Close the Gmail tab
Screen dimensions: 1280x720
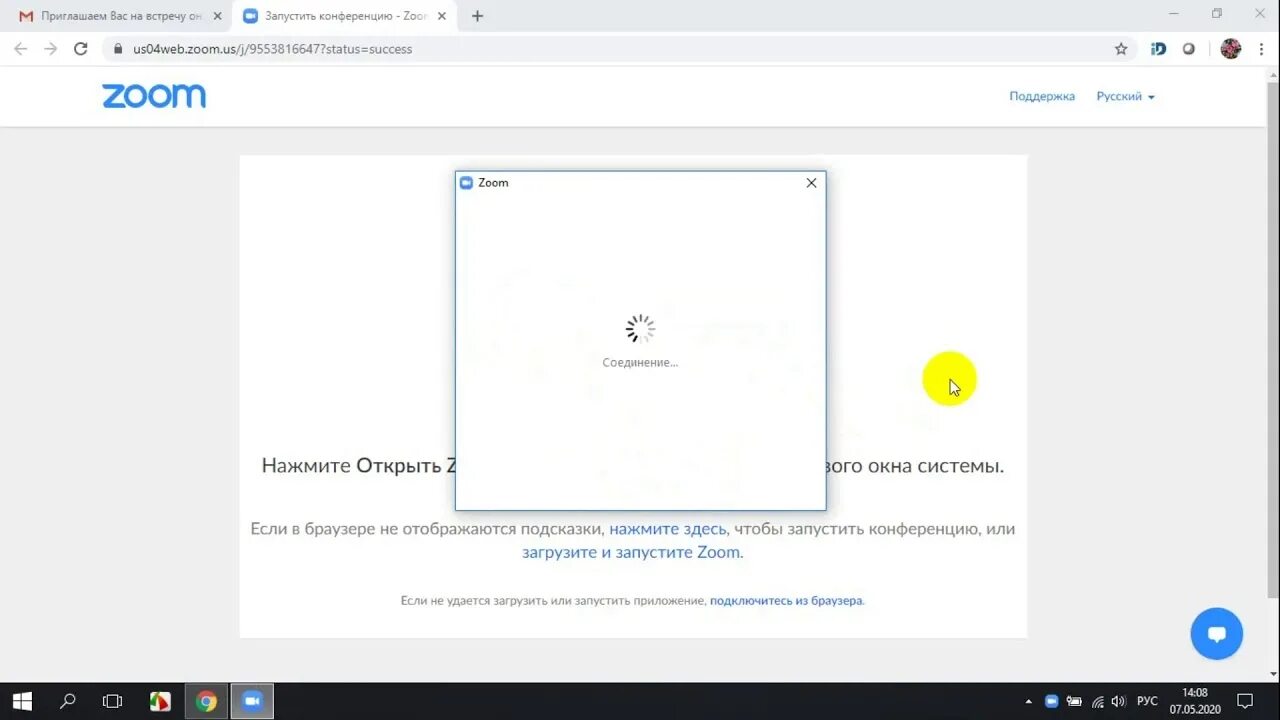click(x=217, y=16)
